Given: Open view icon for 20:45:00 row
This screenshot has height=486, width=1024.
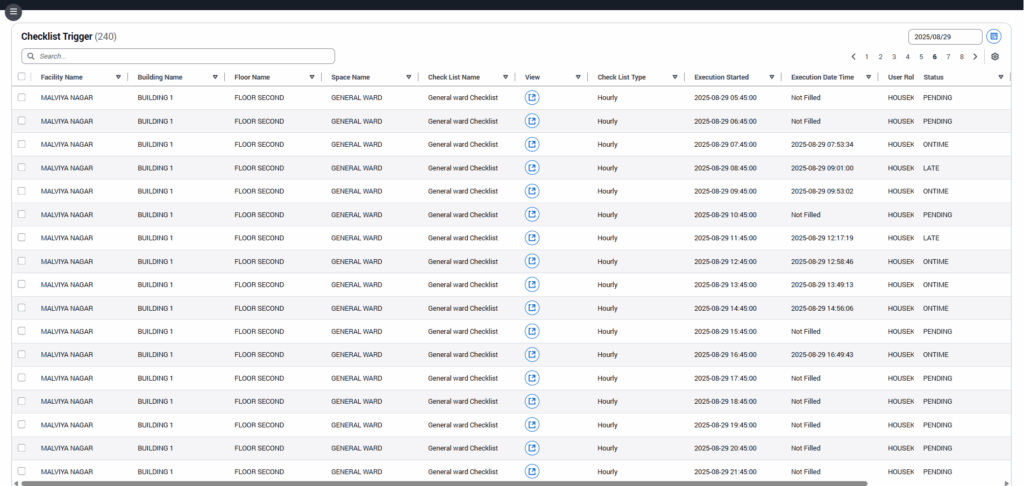Looking at the screenshot, I should pos(532,448).
